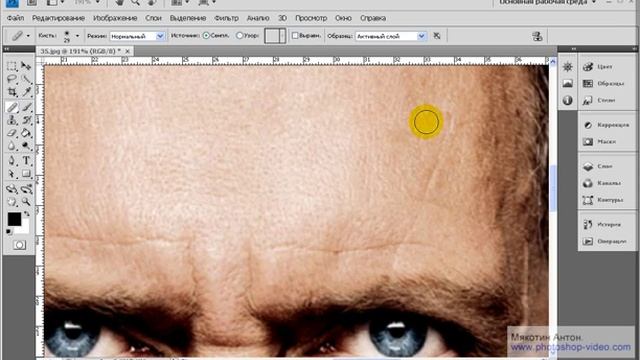The image size is (640, 360).
Task: Select the Move tool
Action: (27, 66)
